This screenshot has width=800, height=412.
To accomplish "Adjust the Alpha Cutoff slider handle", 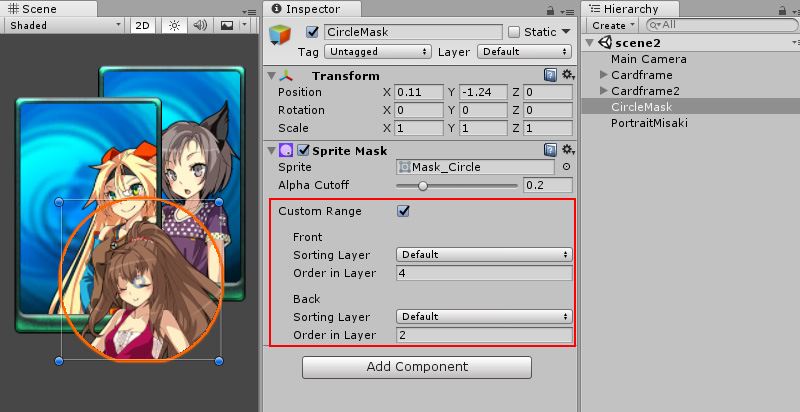I will pos(423,186).
